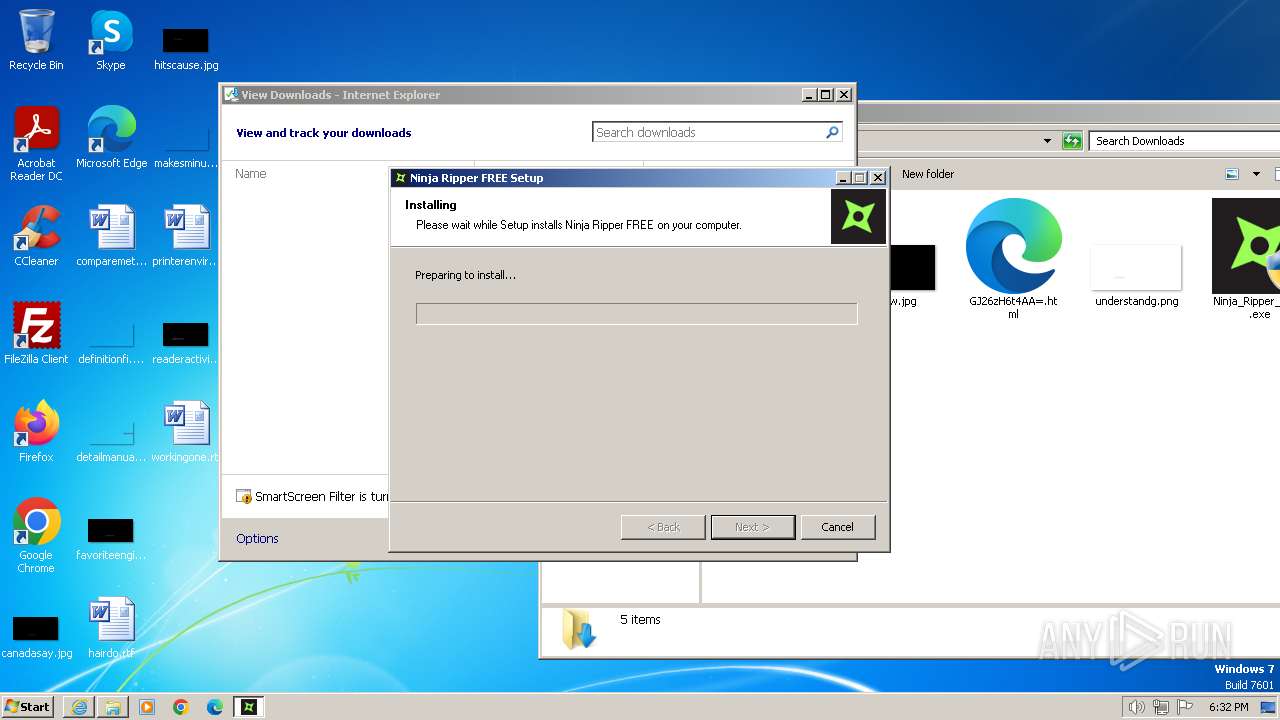Image resolution: width=1280 pixels, height=720 pixels.
Task: Select the workingone.rtf document
Action: pyautogui.click(x=186, y=431)
